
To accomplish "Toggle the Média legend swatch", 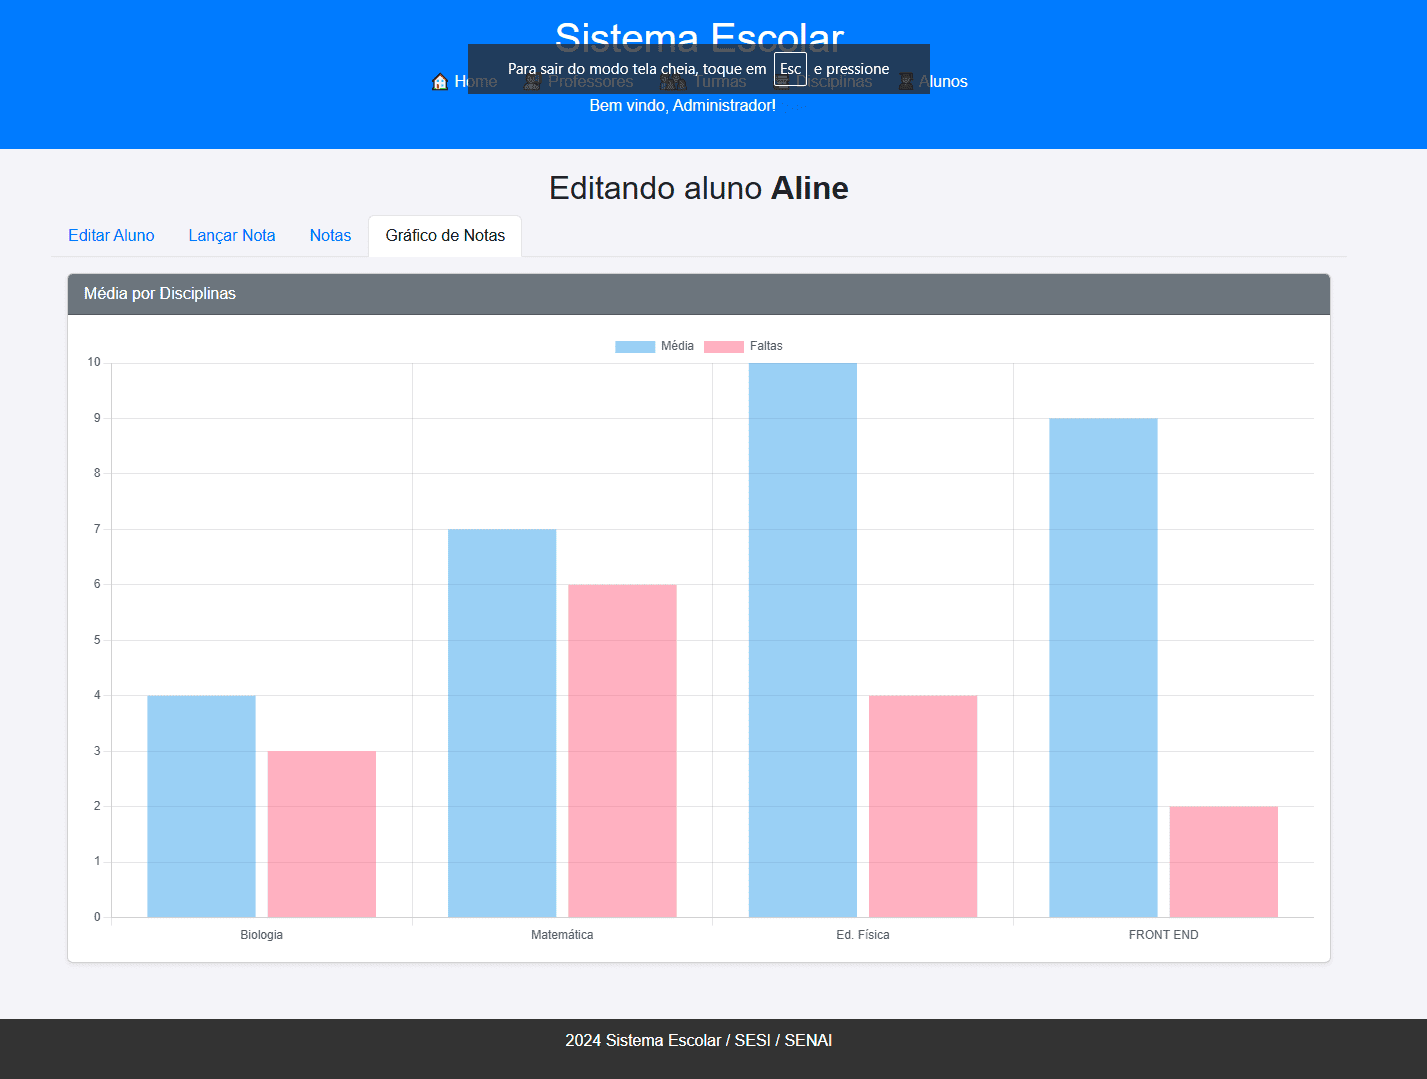I will [x=635, y=347].
